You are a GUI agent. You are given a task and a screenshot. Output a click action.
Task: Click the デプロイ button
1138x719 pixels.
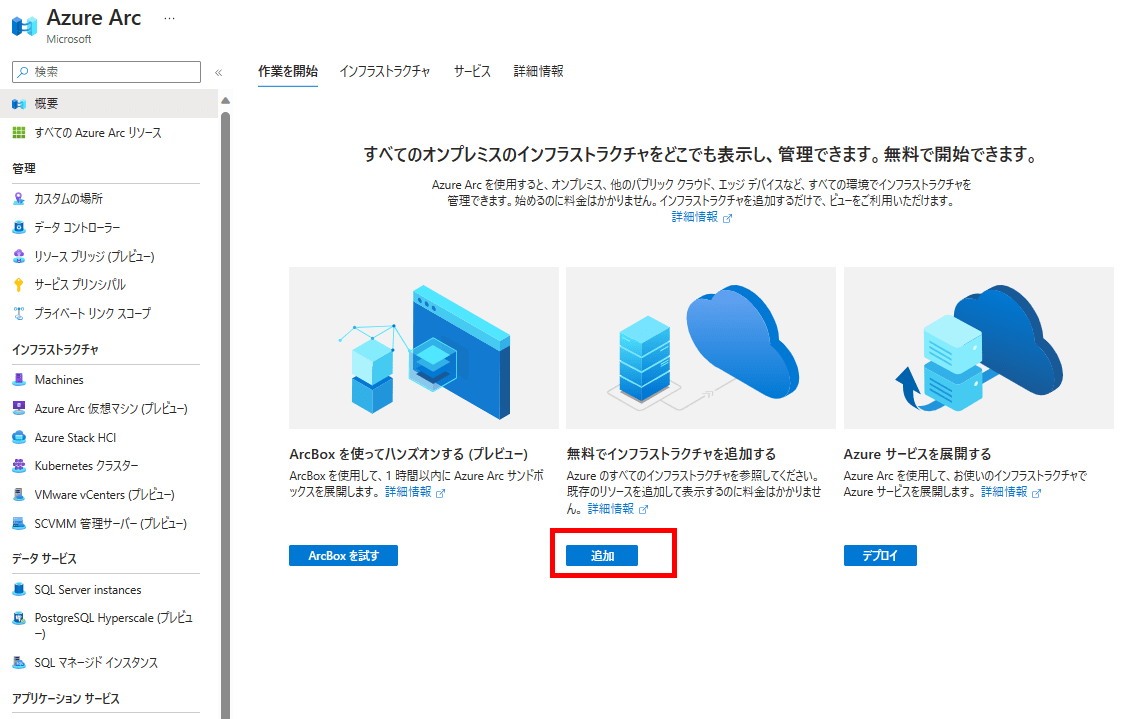[880, 556]
